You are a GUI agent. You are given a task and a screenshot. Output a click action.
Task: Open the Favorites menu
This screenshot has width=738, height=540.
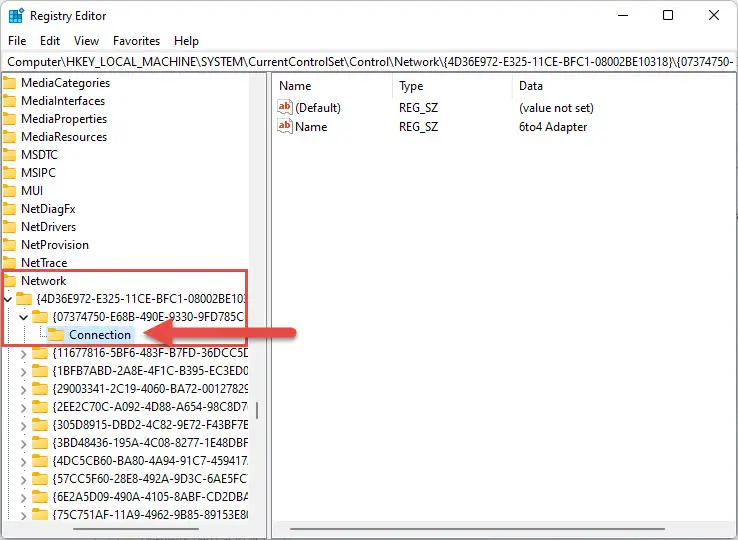[x=136, y=41]
